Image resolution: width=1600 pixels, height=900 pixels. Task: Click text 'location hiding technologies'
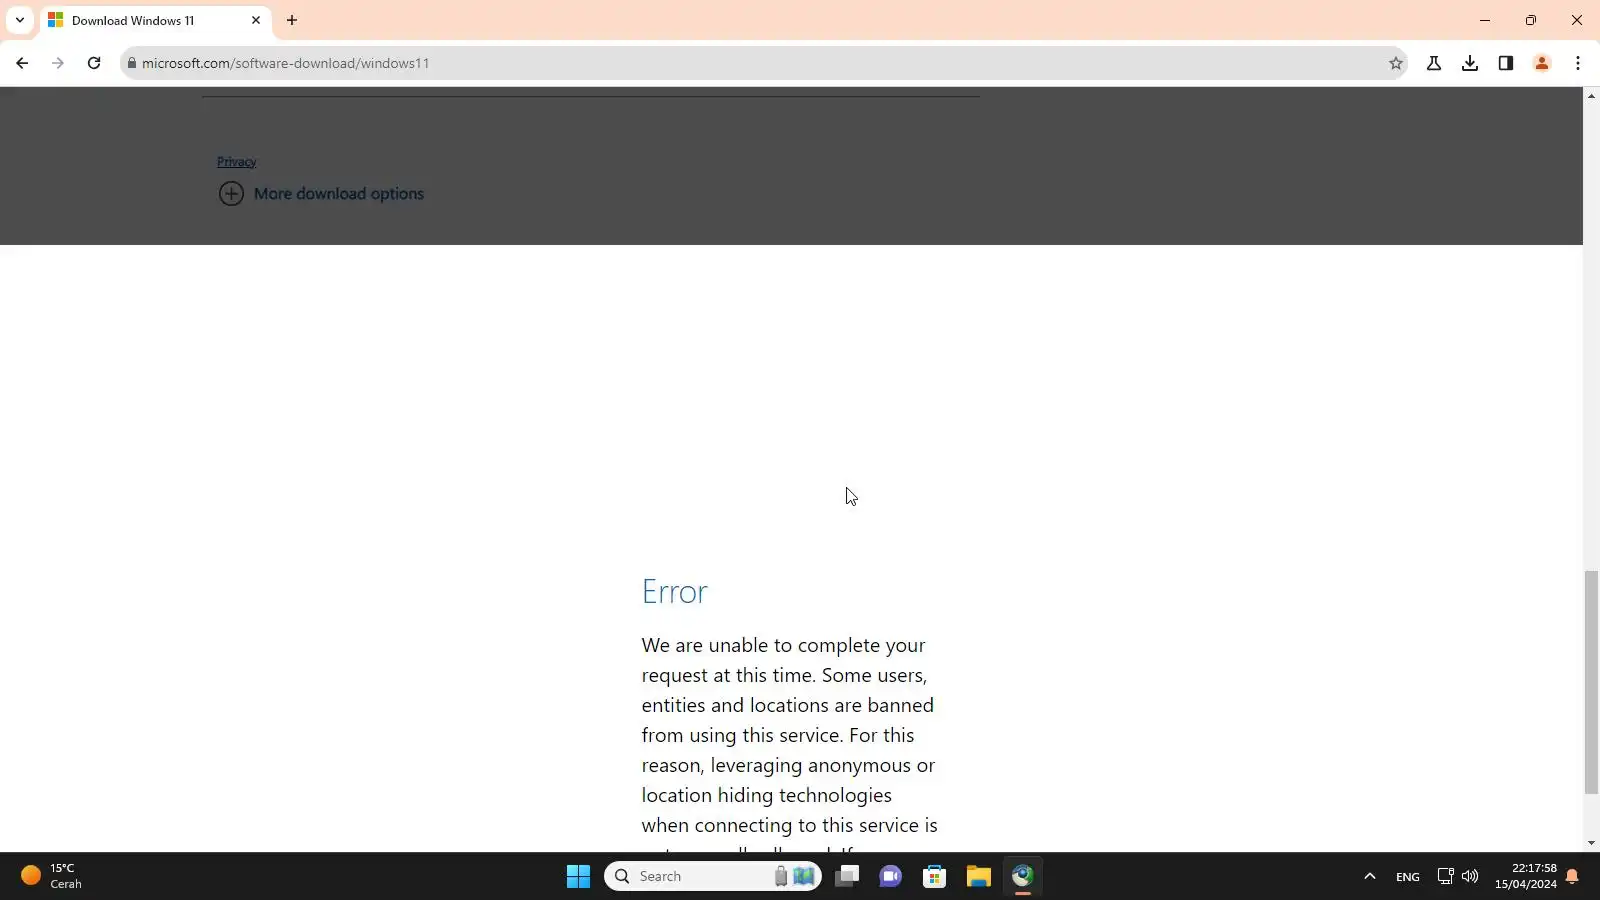766,796
